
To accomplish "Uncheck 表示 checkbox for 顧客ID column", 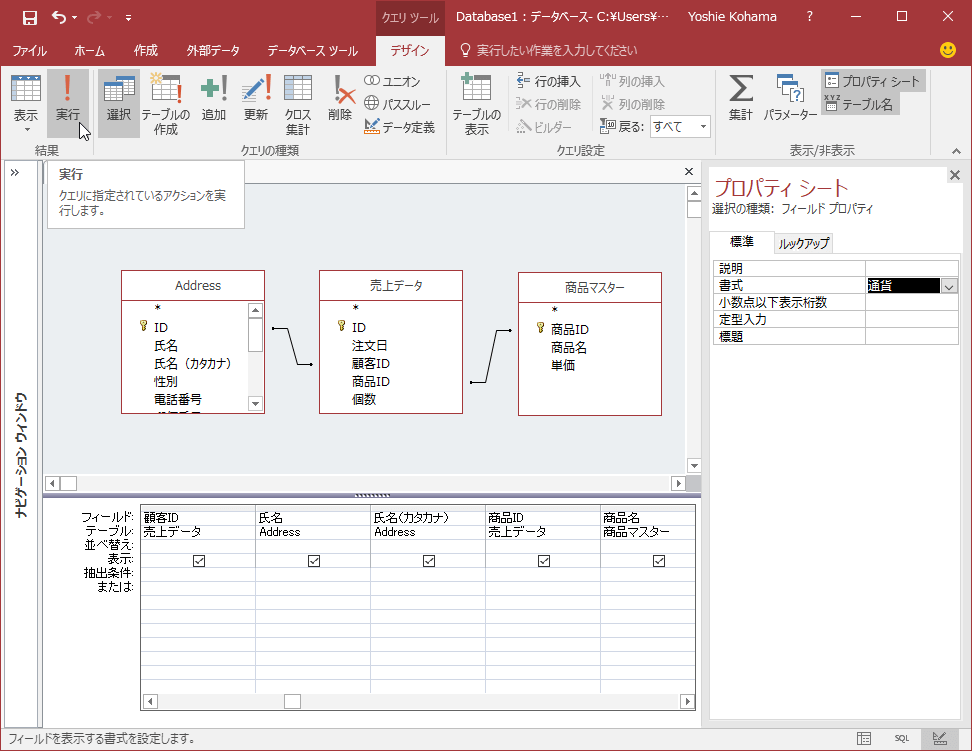I will click(199, 561).
